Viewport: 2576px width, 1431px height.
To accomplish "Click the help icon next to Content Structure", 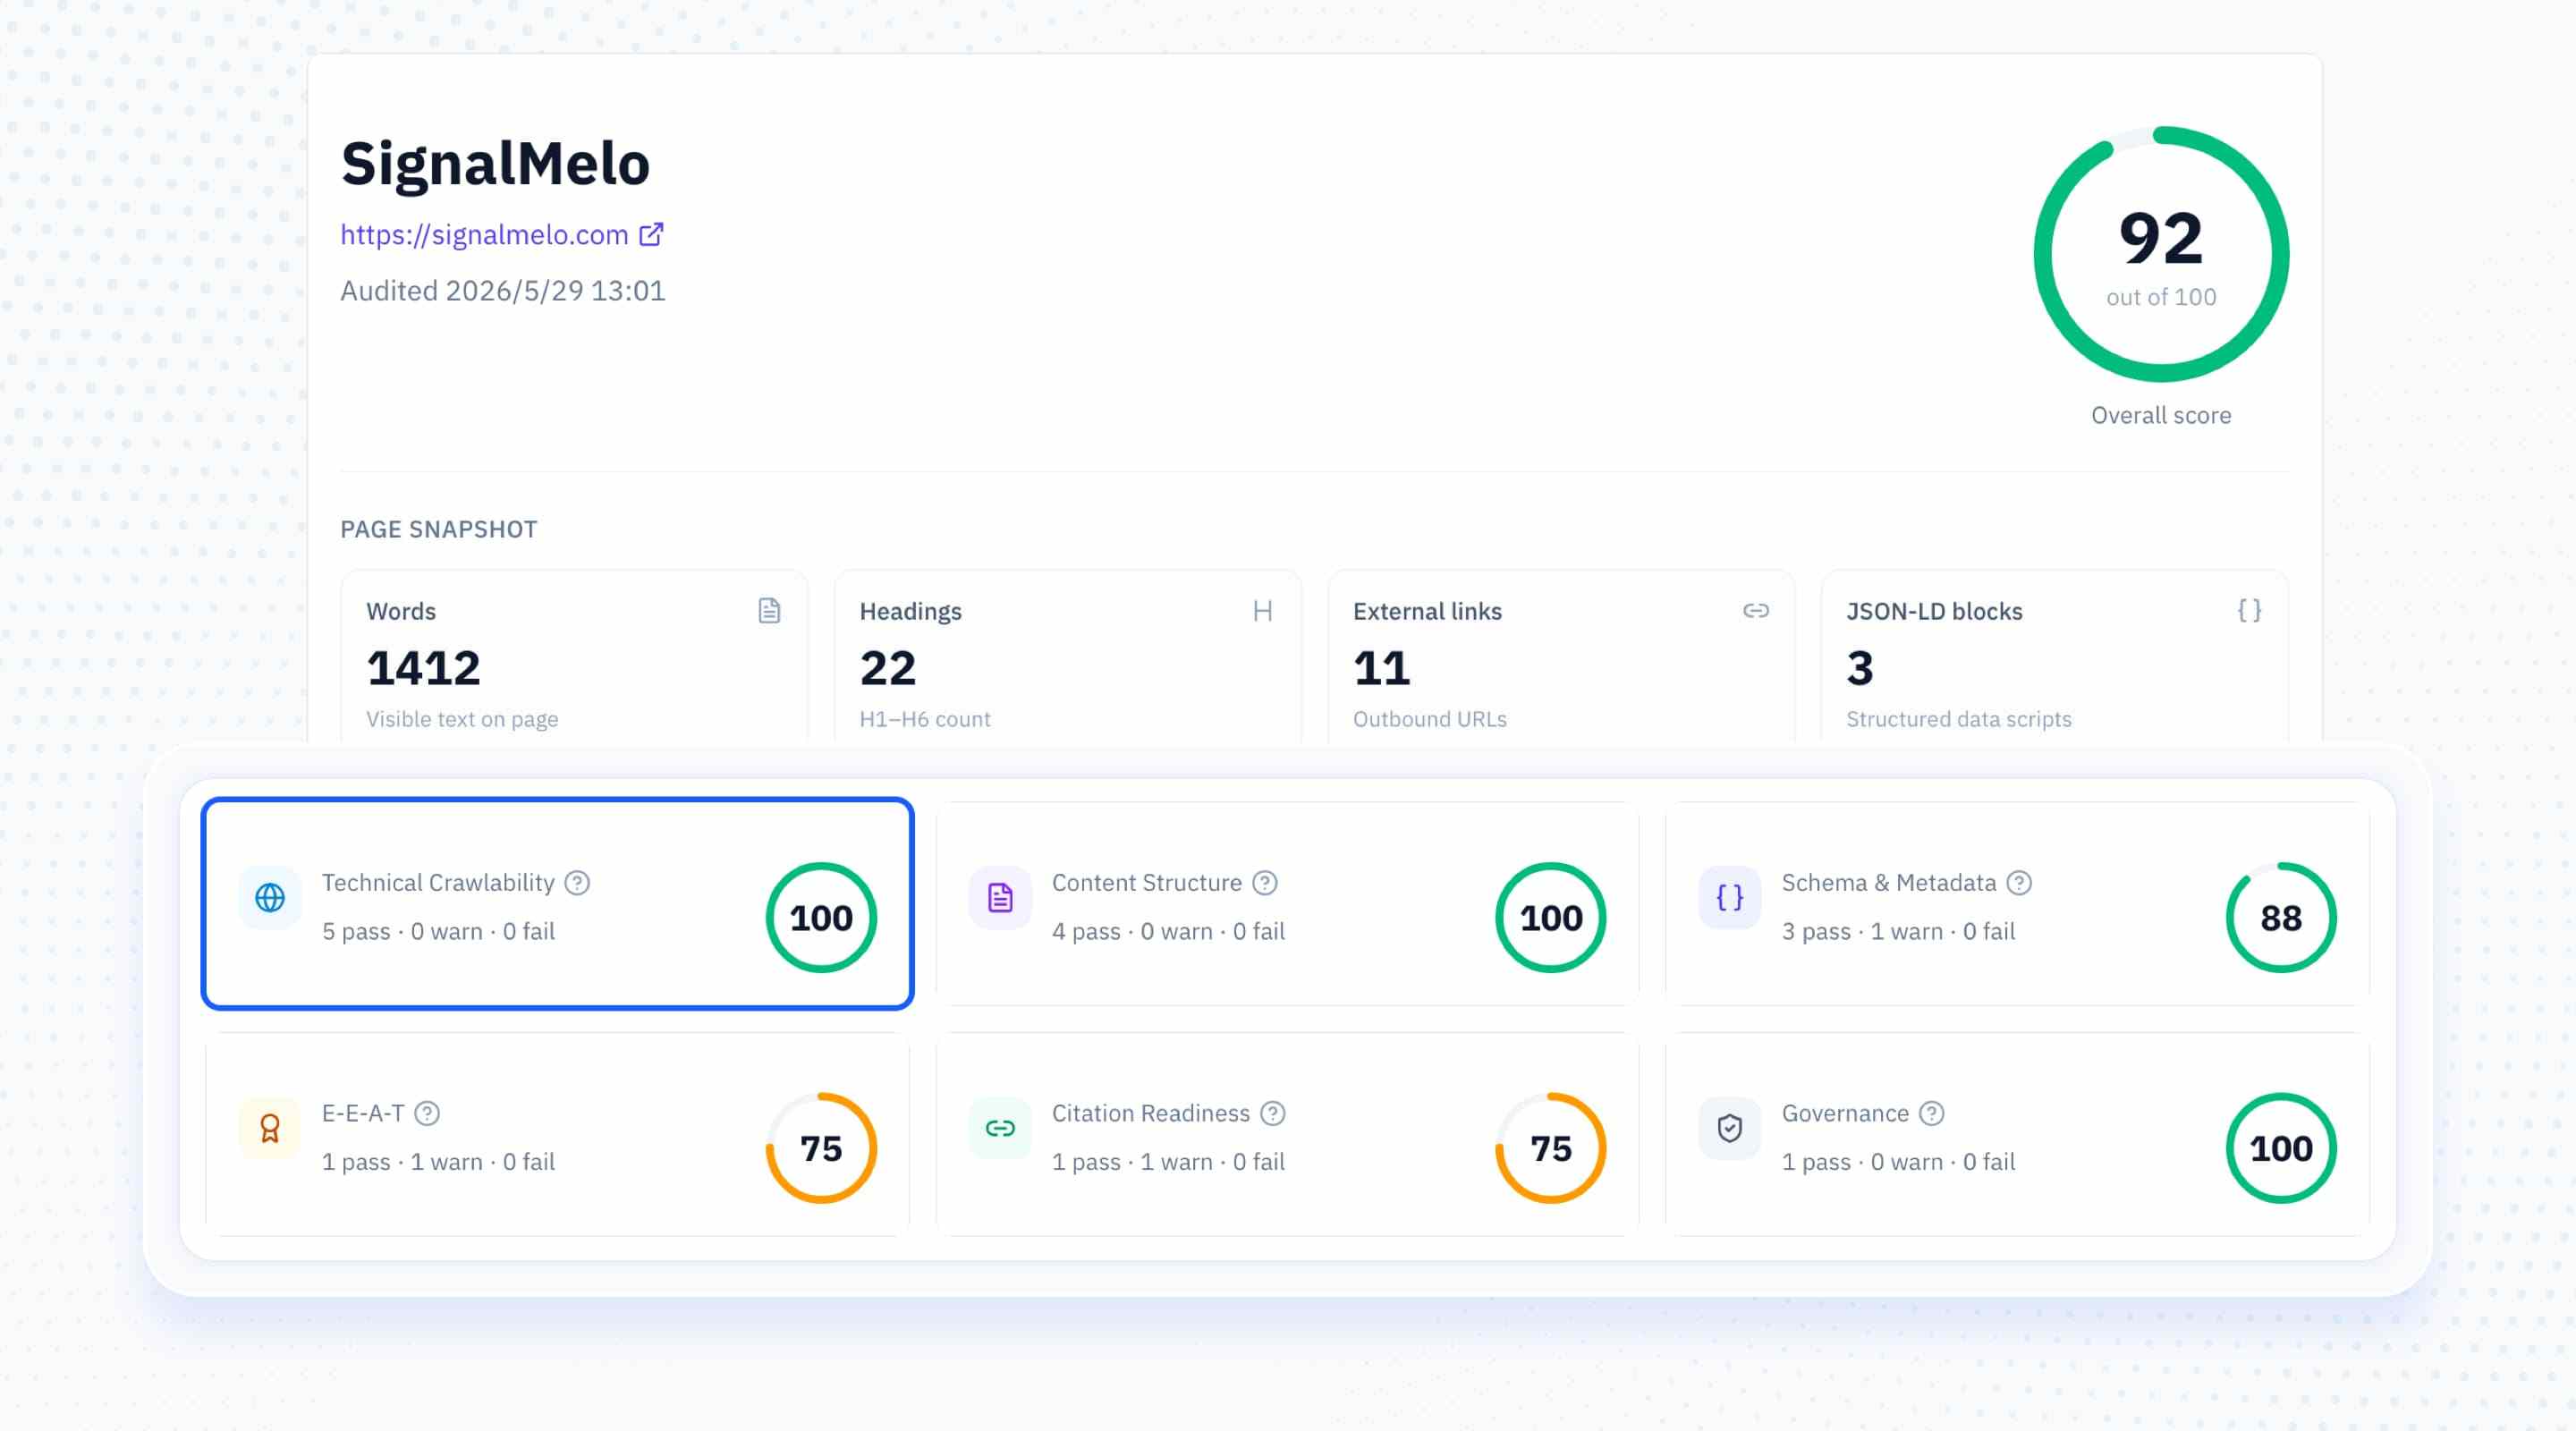I will pyautogui.click(x=1265, y=883).
